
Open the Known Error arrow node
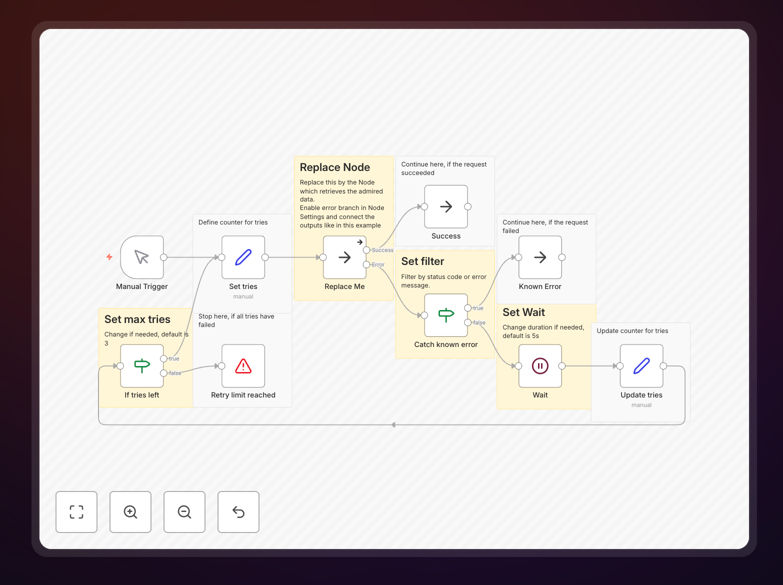click(540, 257)
